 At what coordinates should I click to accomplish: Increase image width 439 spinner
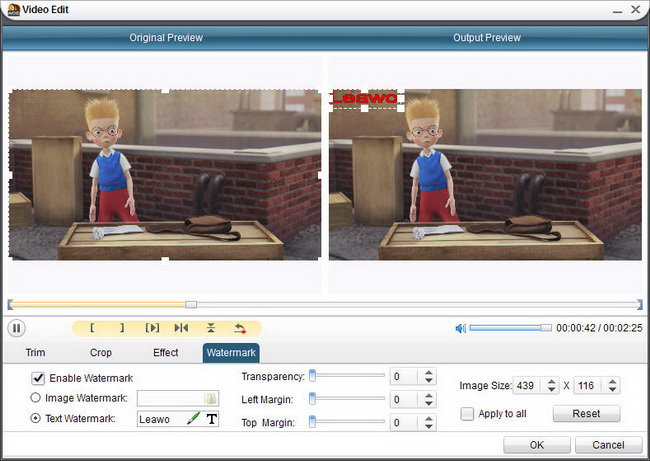coord(551,381)
